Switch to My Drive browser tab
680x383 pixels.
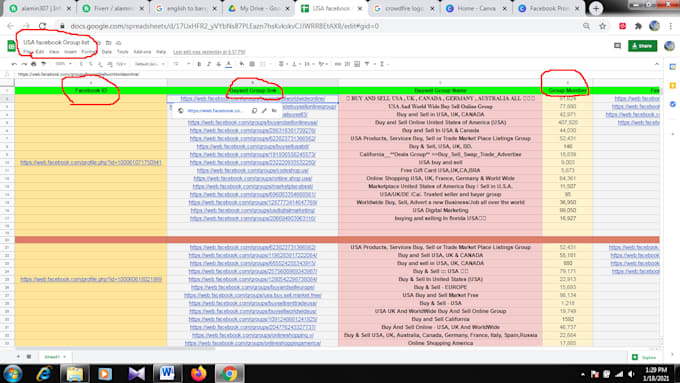[x=259, y=8]
